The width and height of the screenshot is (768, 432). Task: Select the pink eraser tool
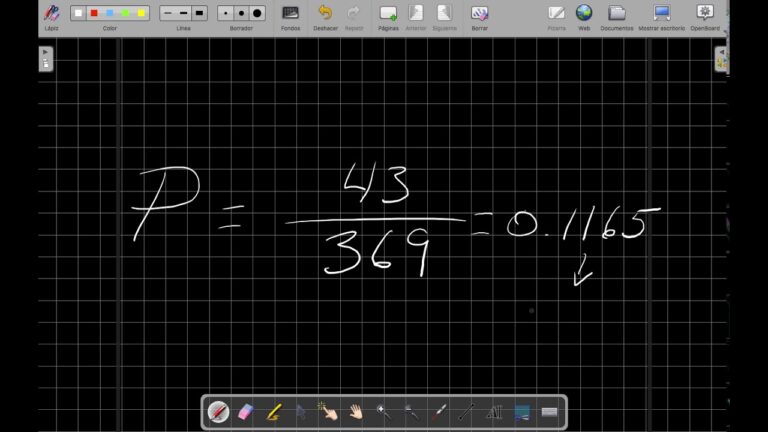[x=245, y=412]
